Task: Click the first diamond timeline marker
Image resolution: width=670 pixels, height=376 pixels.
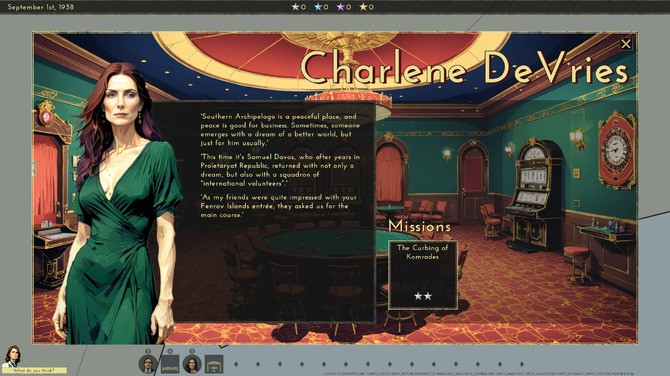Action: (x=236, y=364)
